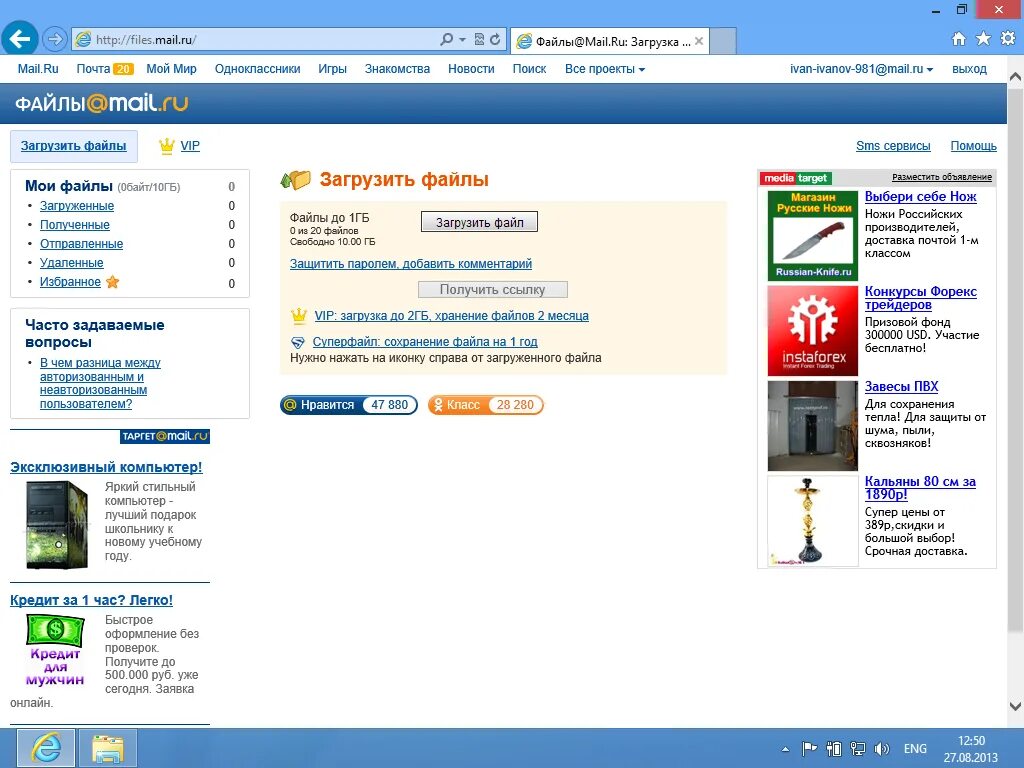
Task: Click the Получить ссылку button
Action: point(492,289)
